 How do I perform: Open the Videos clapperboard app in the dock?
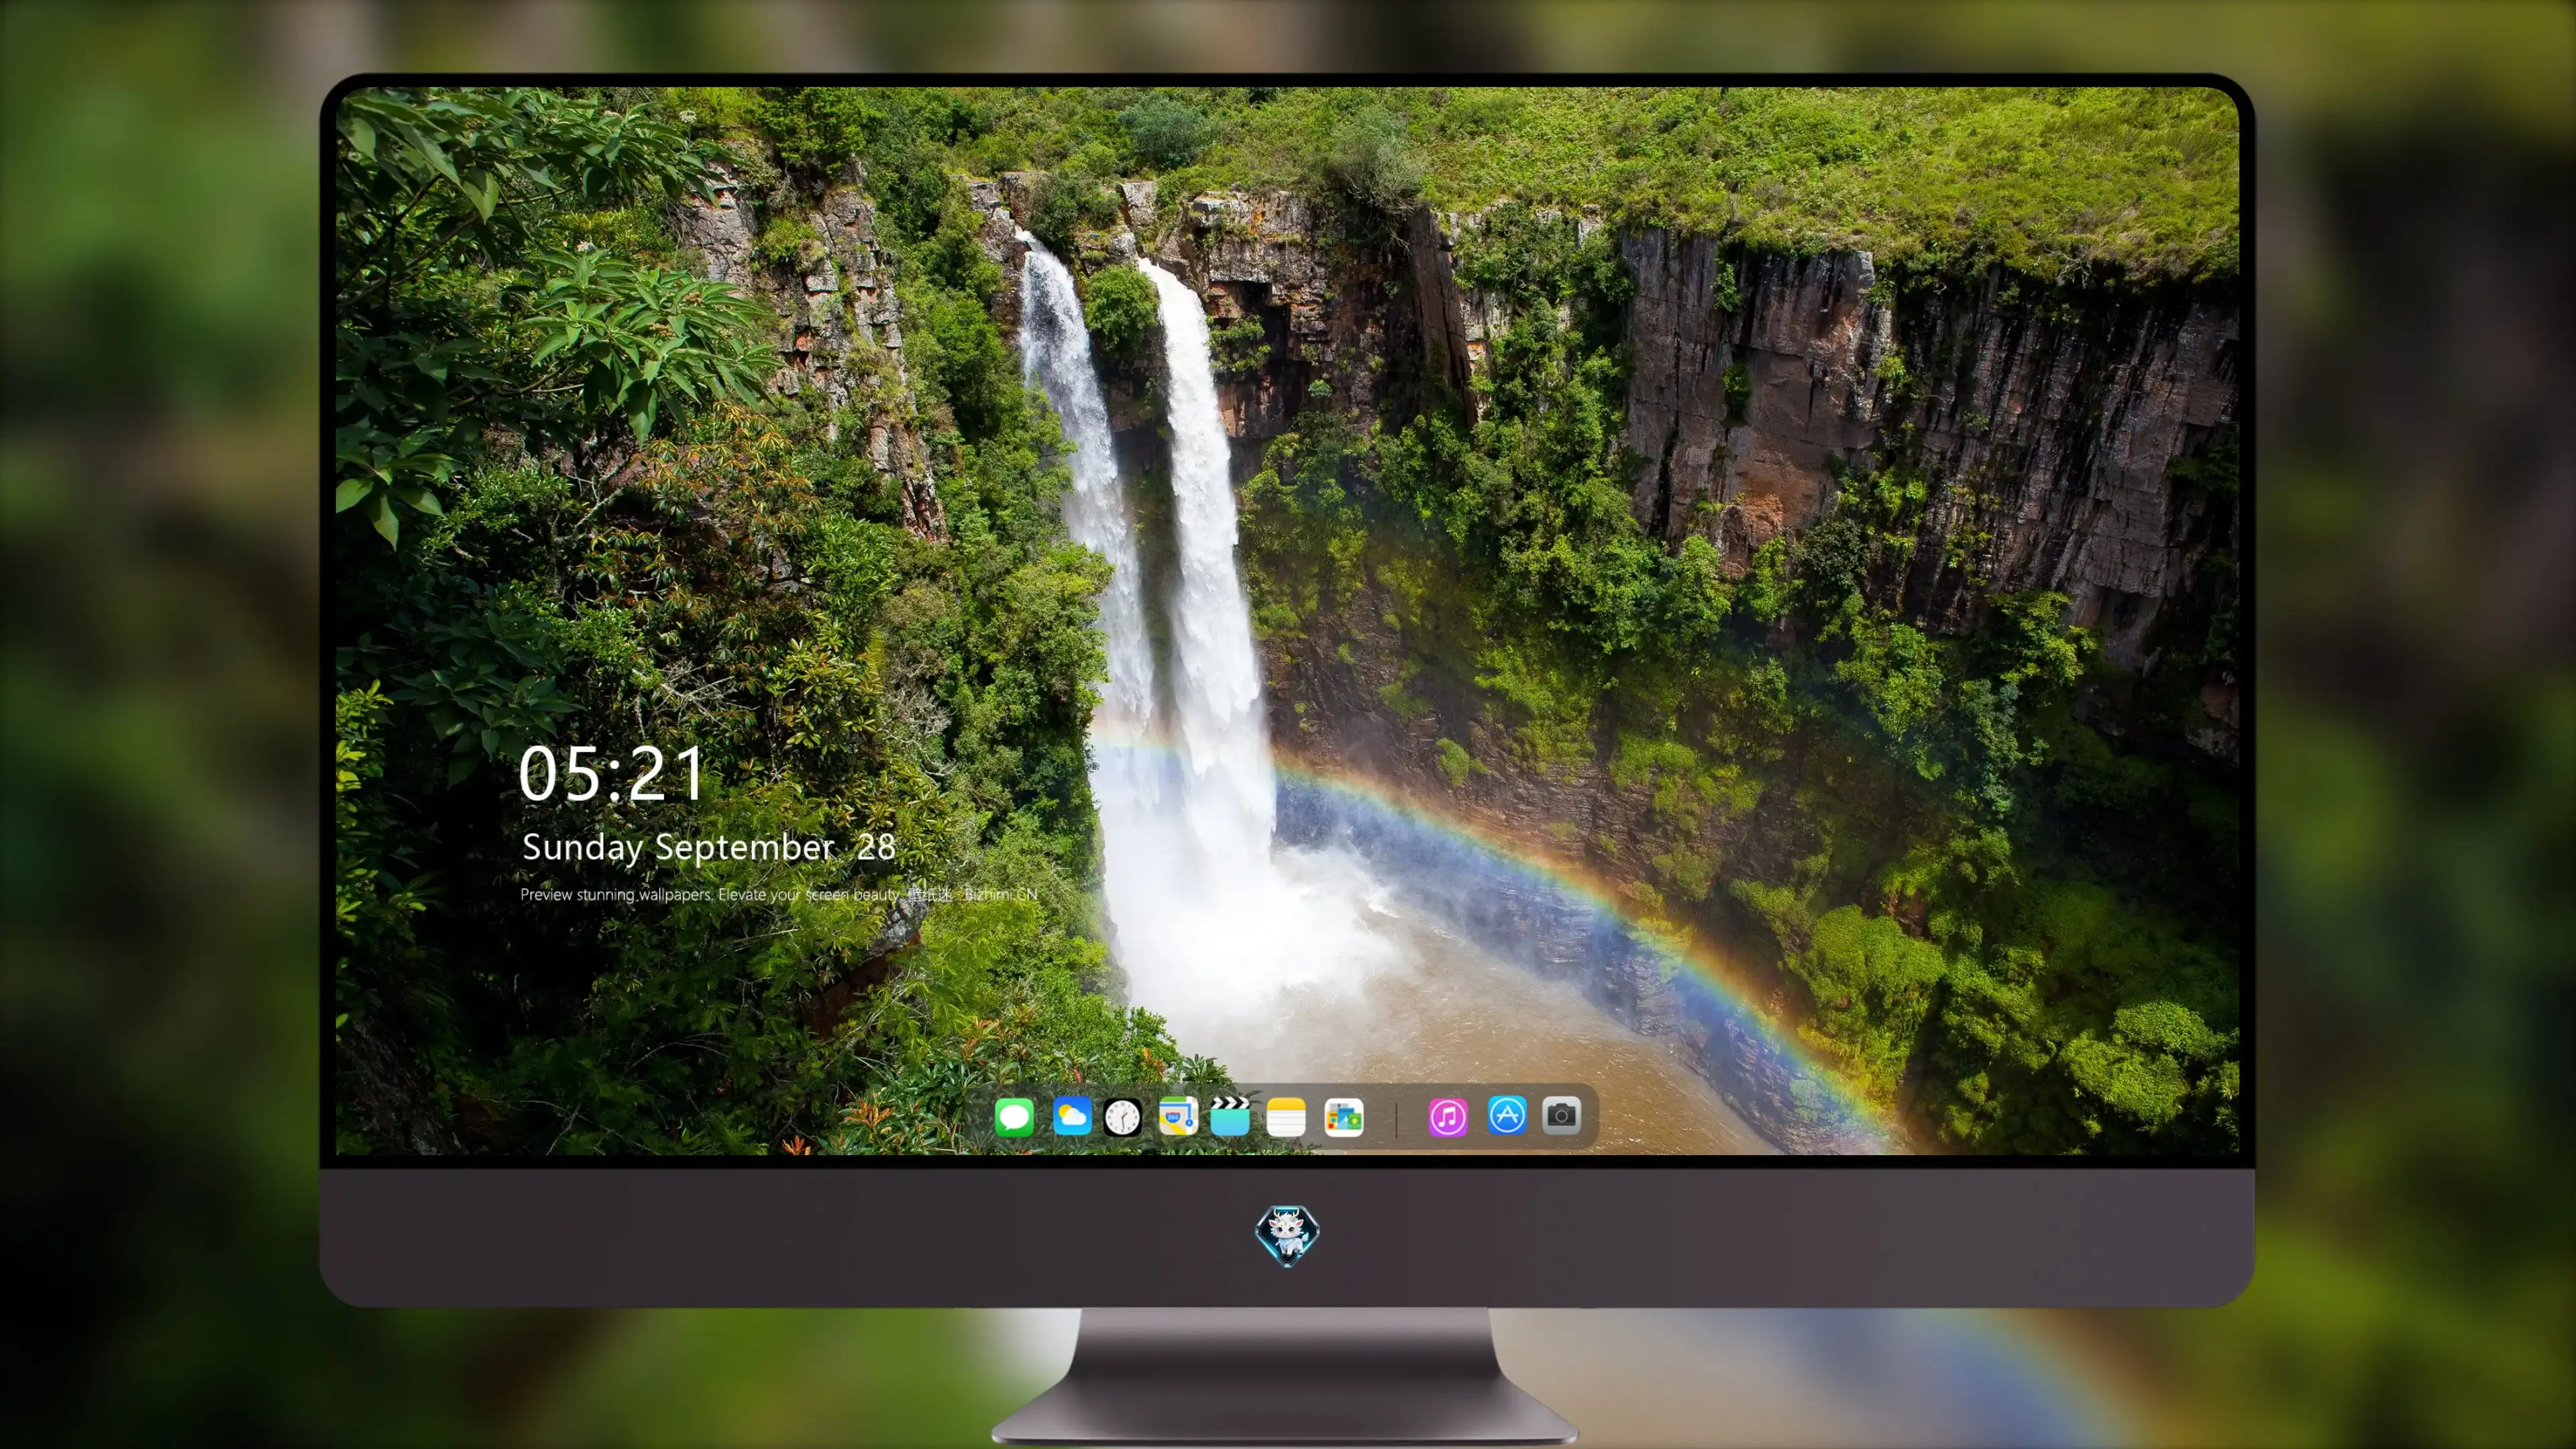(x=1230, y=1116)
